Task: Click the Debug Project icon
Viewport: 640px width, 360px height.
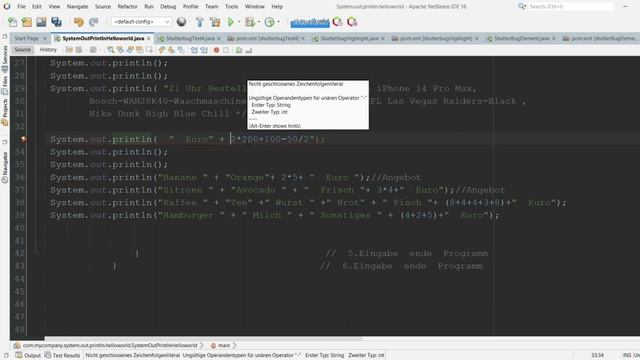Action: click(250, 22)
